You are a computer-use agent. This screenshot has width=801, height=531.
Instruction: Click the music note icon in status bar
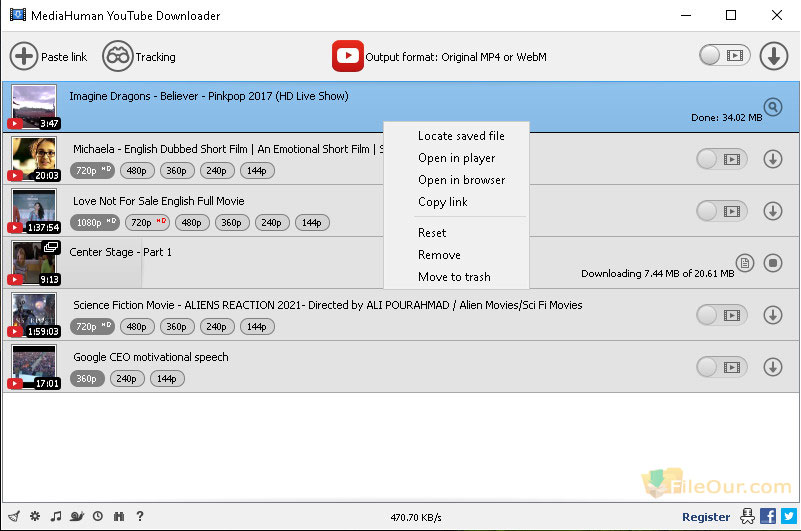click(x=56, y=516)
